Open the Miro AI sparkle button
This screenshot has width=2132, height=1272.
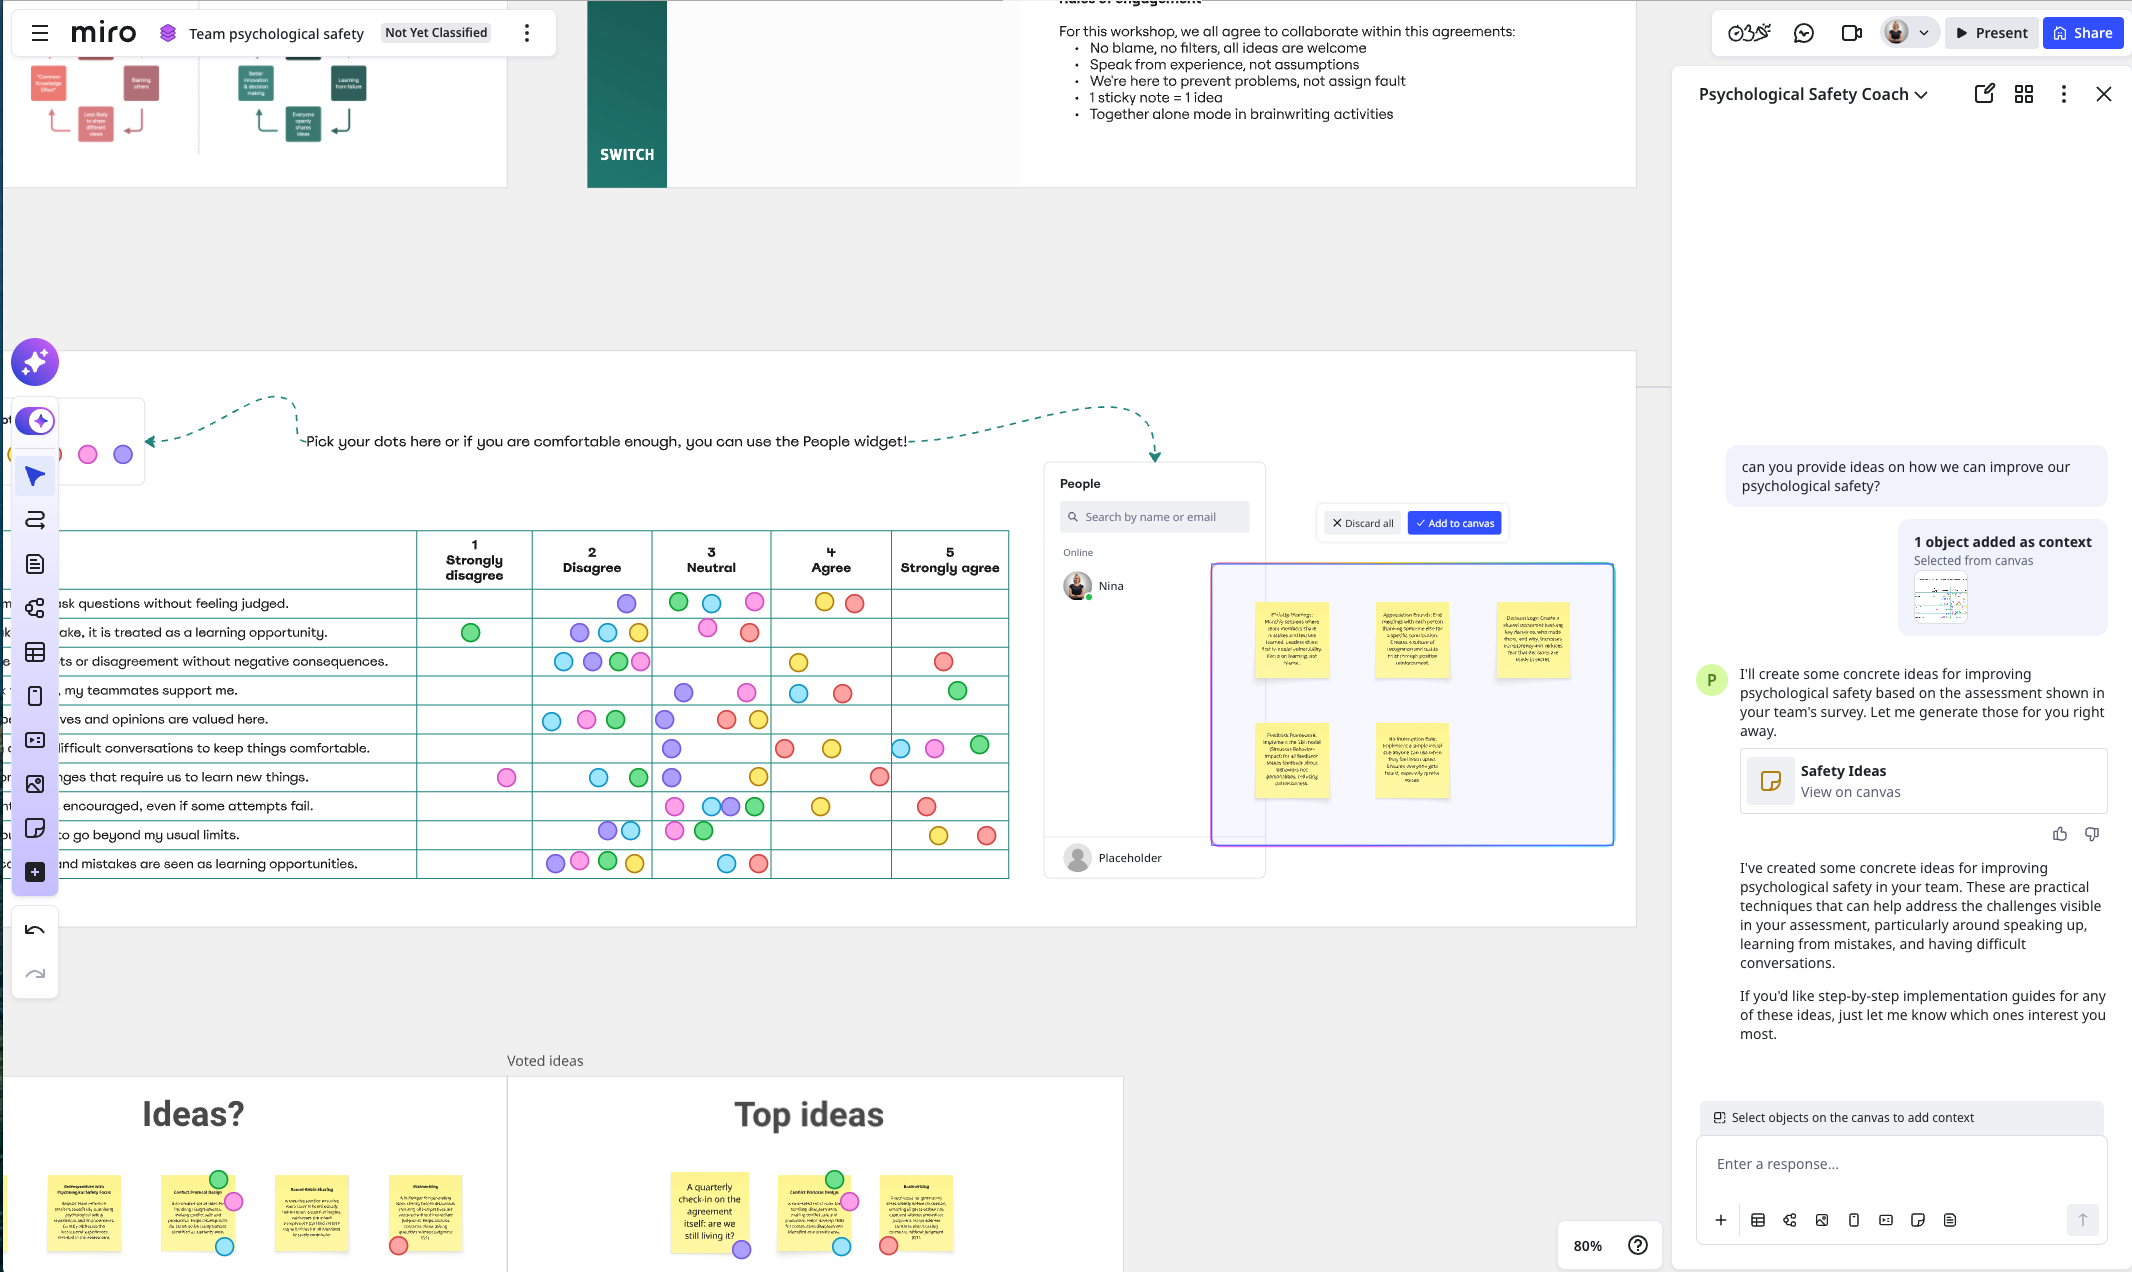pyautogui.click(x=35, y=362)
